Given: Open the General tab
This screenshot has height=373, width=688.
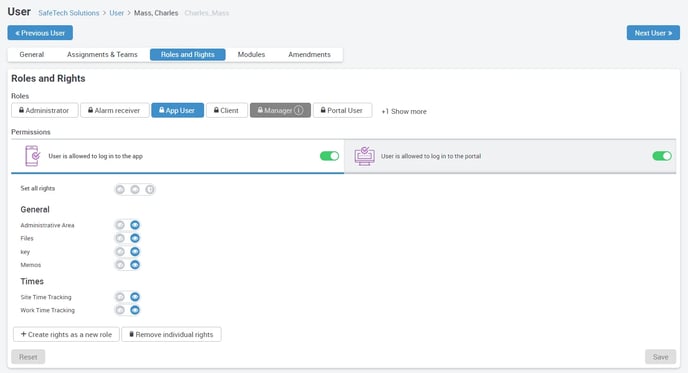Looking at the screenshot, I should pyautogui.click(x=32, y=54).
